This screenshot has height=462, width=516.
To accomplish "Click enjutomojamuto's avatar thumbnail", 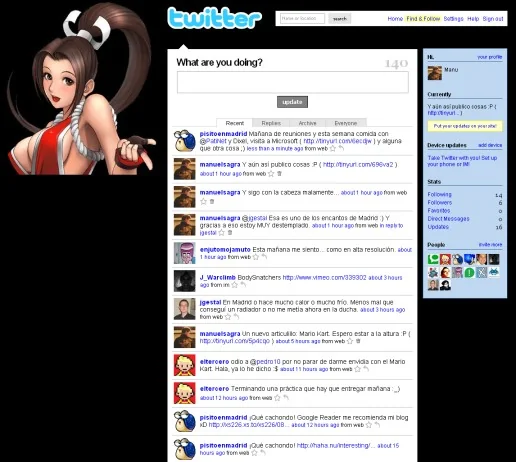I will pyautogui.click(x=184, y=253).
